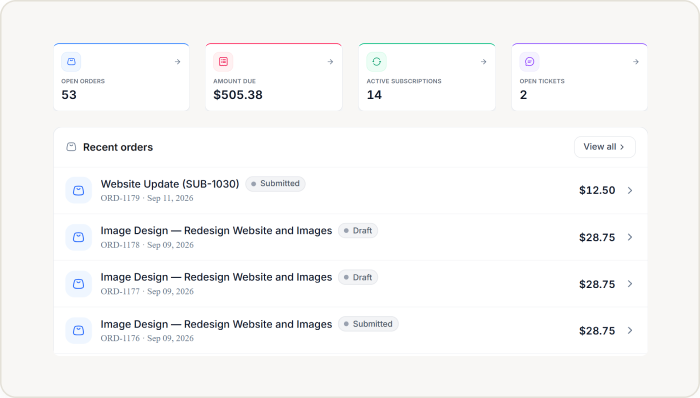700x398 pixels.
Task: Open the Image Design order ORD-1177 title
Action: (x=216, y=277)
